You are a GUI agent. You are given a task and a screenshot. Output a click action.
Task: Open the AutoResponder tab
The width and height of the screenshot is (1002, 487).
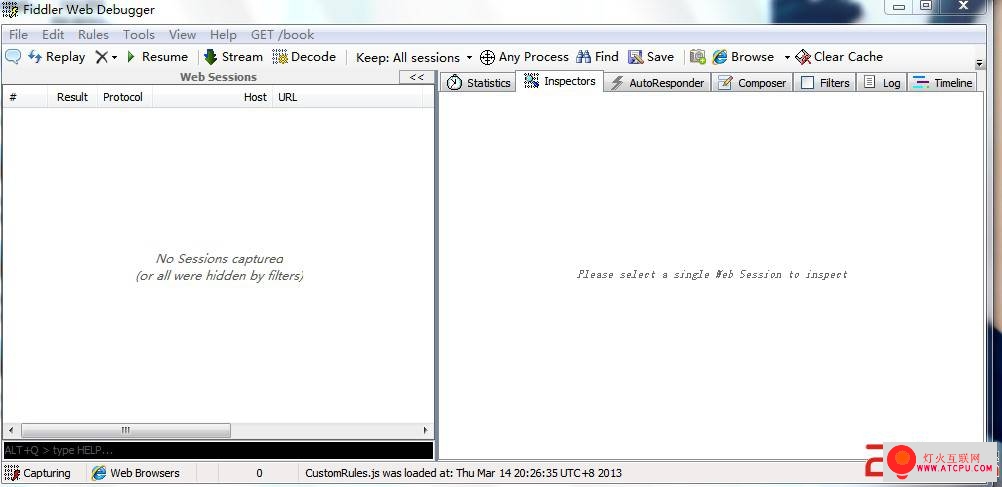coord(657,82)
